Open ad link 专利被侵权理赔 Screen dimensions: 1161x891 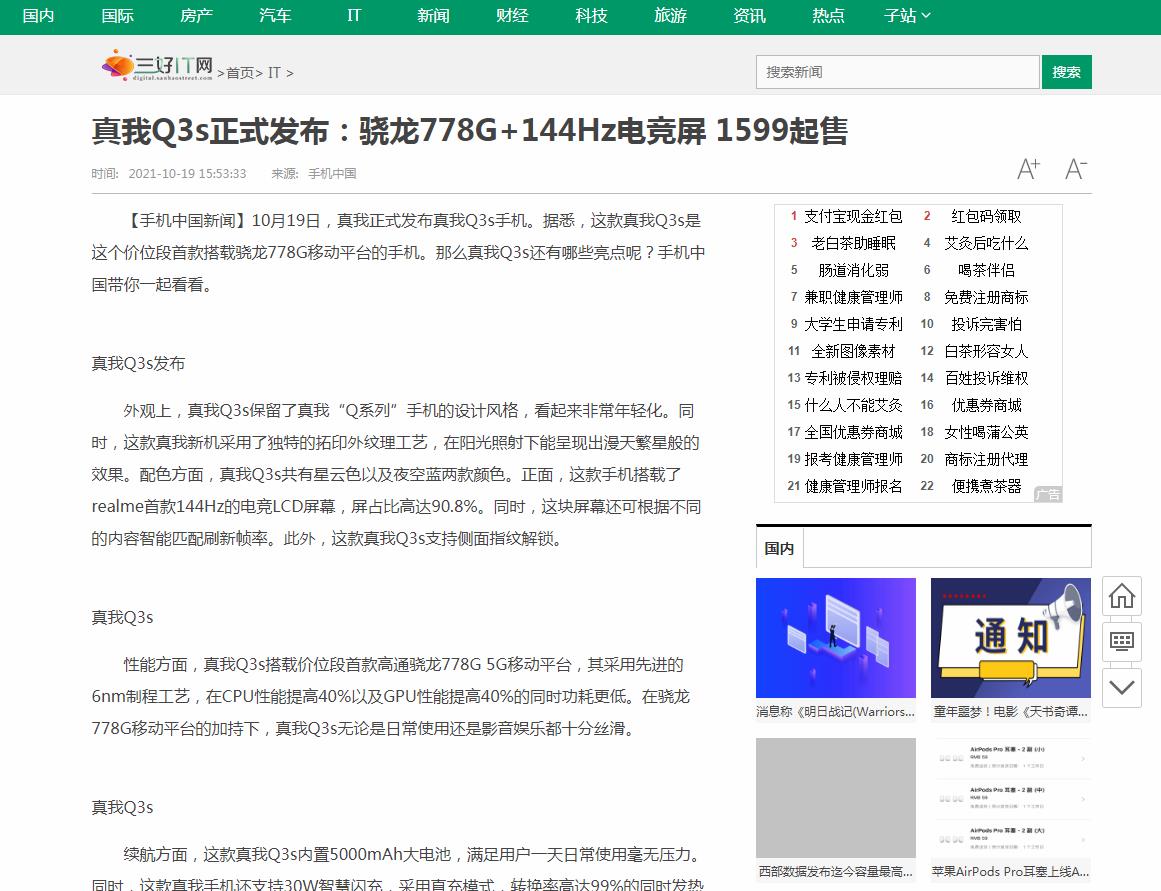(853, 378)
